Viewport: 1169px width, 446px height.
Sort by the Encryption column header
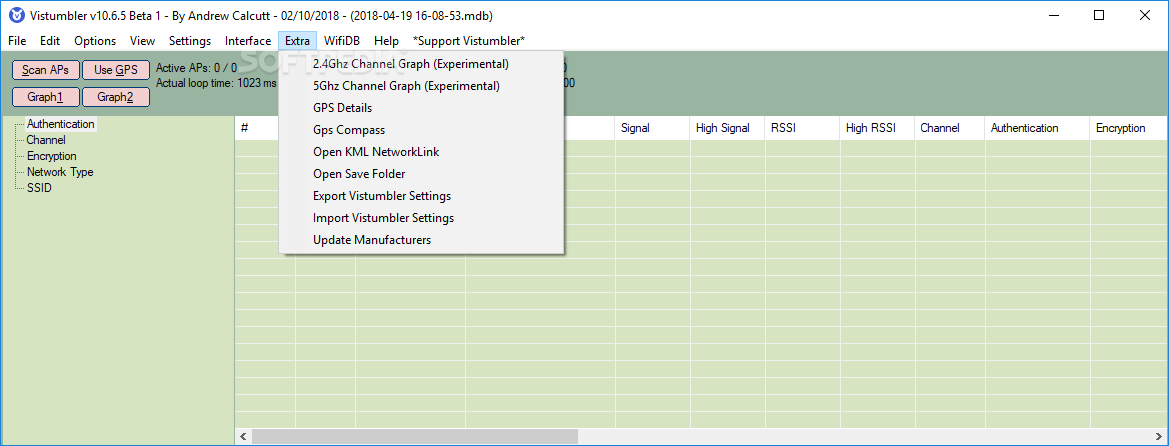coord(1129,128)
